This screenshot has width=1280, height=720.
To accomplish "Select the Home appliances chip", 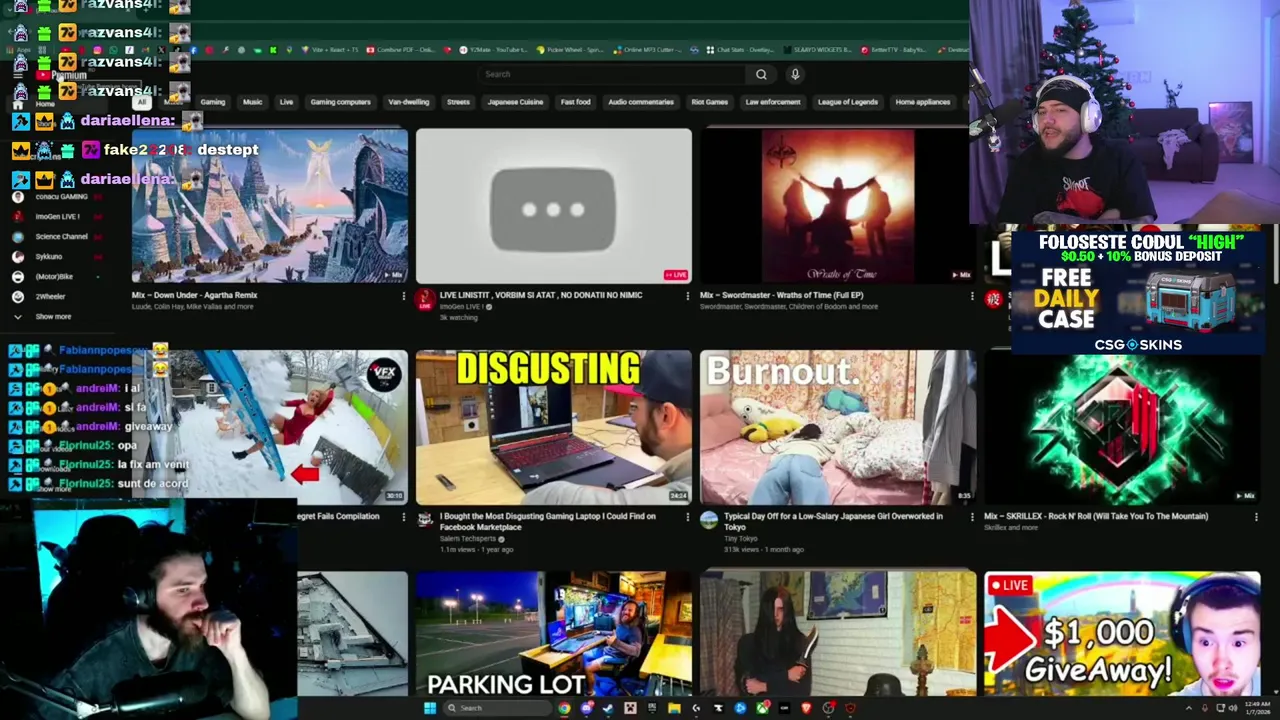I will pos(923,102).
